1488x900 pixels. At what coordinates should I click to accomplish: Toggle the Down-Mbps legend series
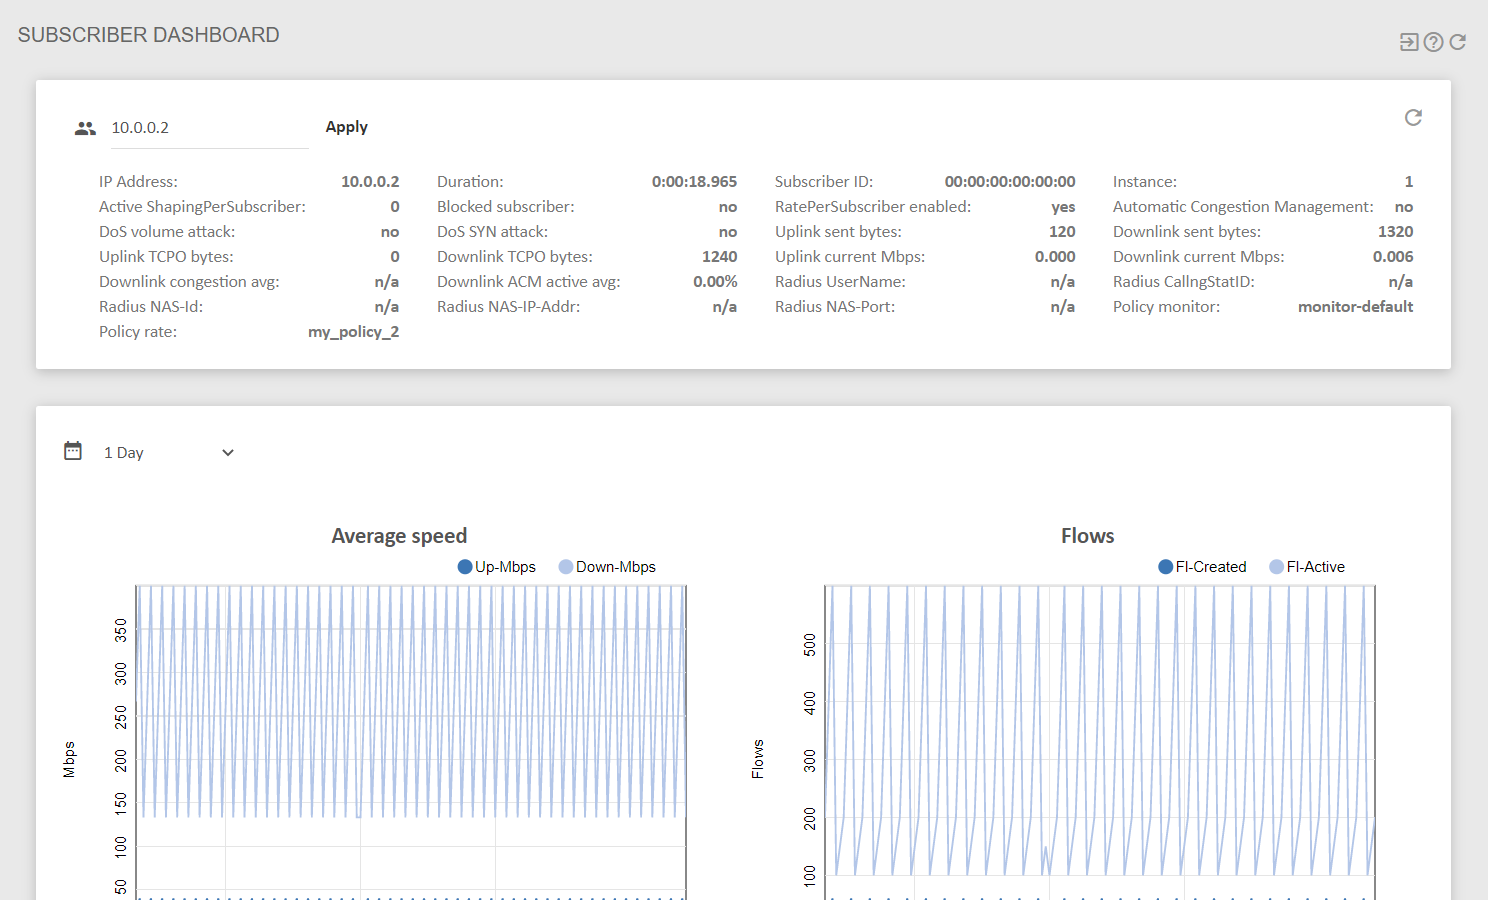(607, 567)
